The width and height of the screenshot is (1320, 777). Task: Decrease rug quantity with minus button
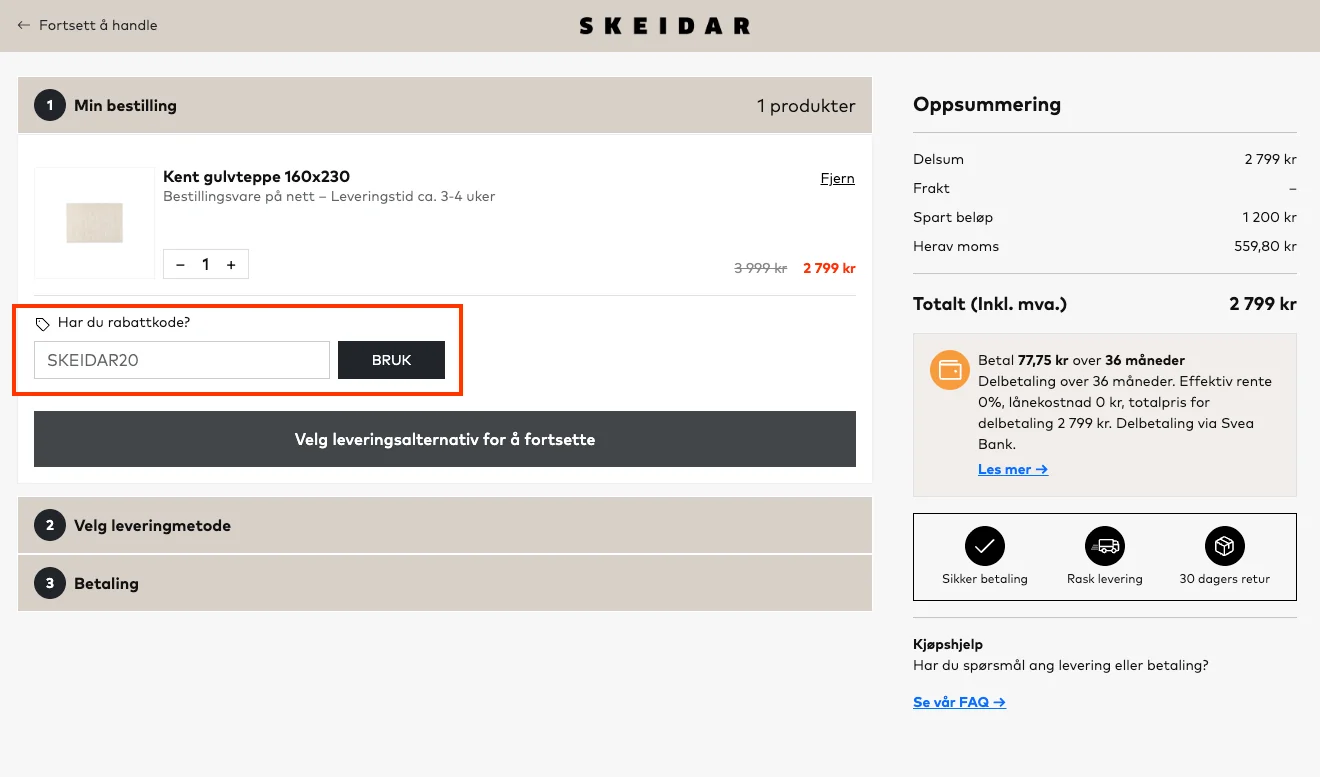click(x=180, y=264)
